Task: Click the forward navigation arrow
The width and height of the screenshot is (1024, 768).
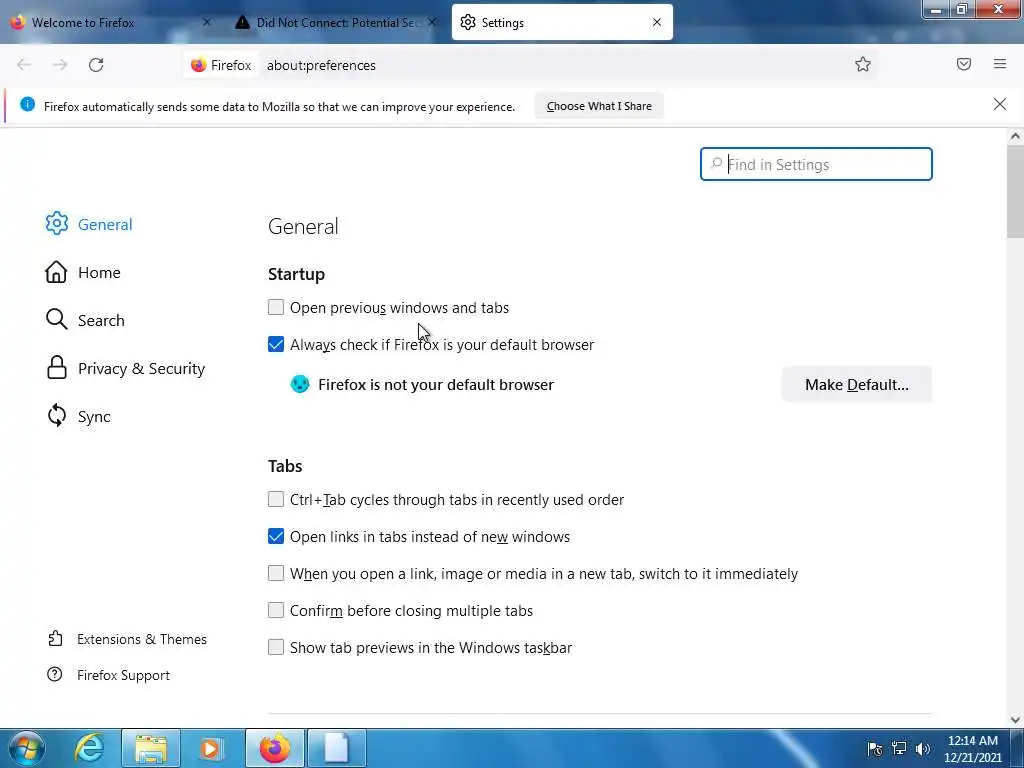Action: pyautogui.click(x=60, y=65)
